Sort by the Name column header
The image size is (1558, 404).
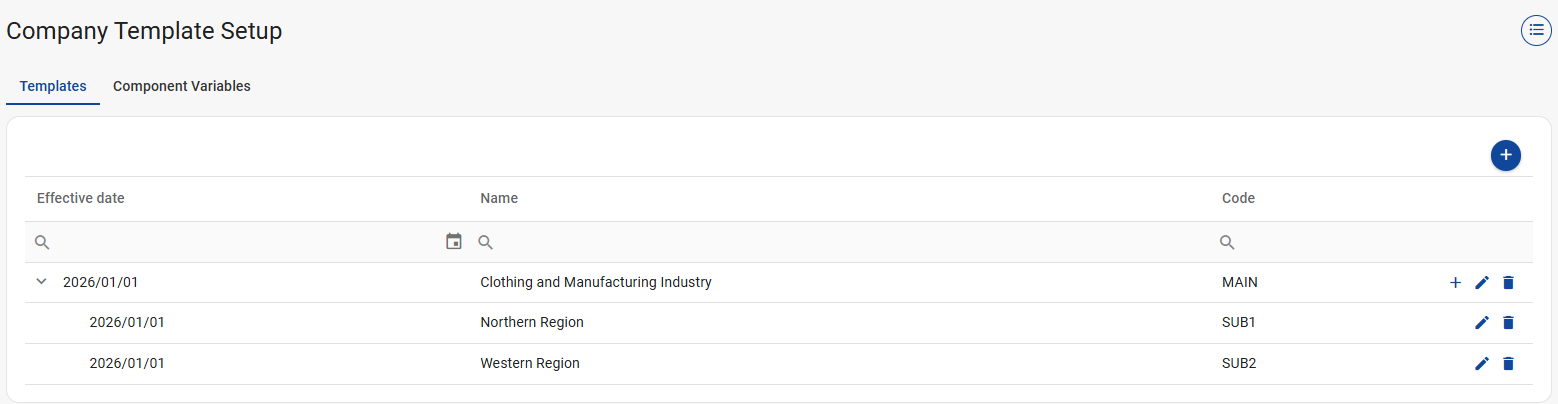coord(499,198)
